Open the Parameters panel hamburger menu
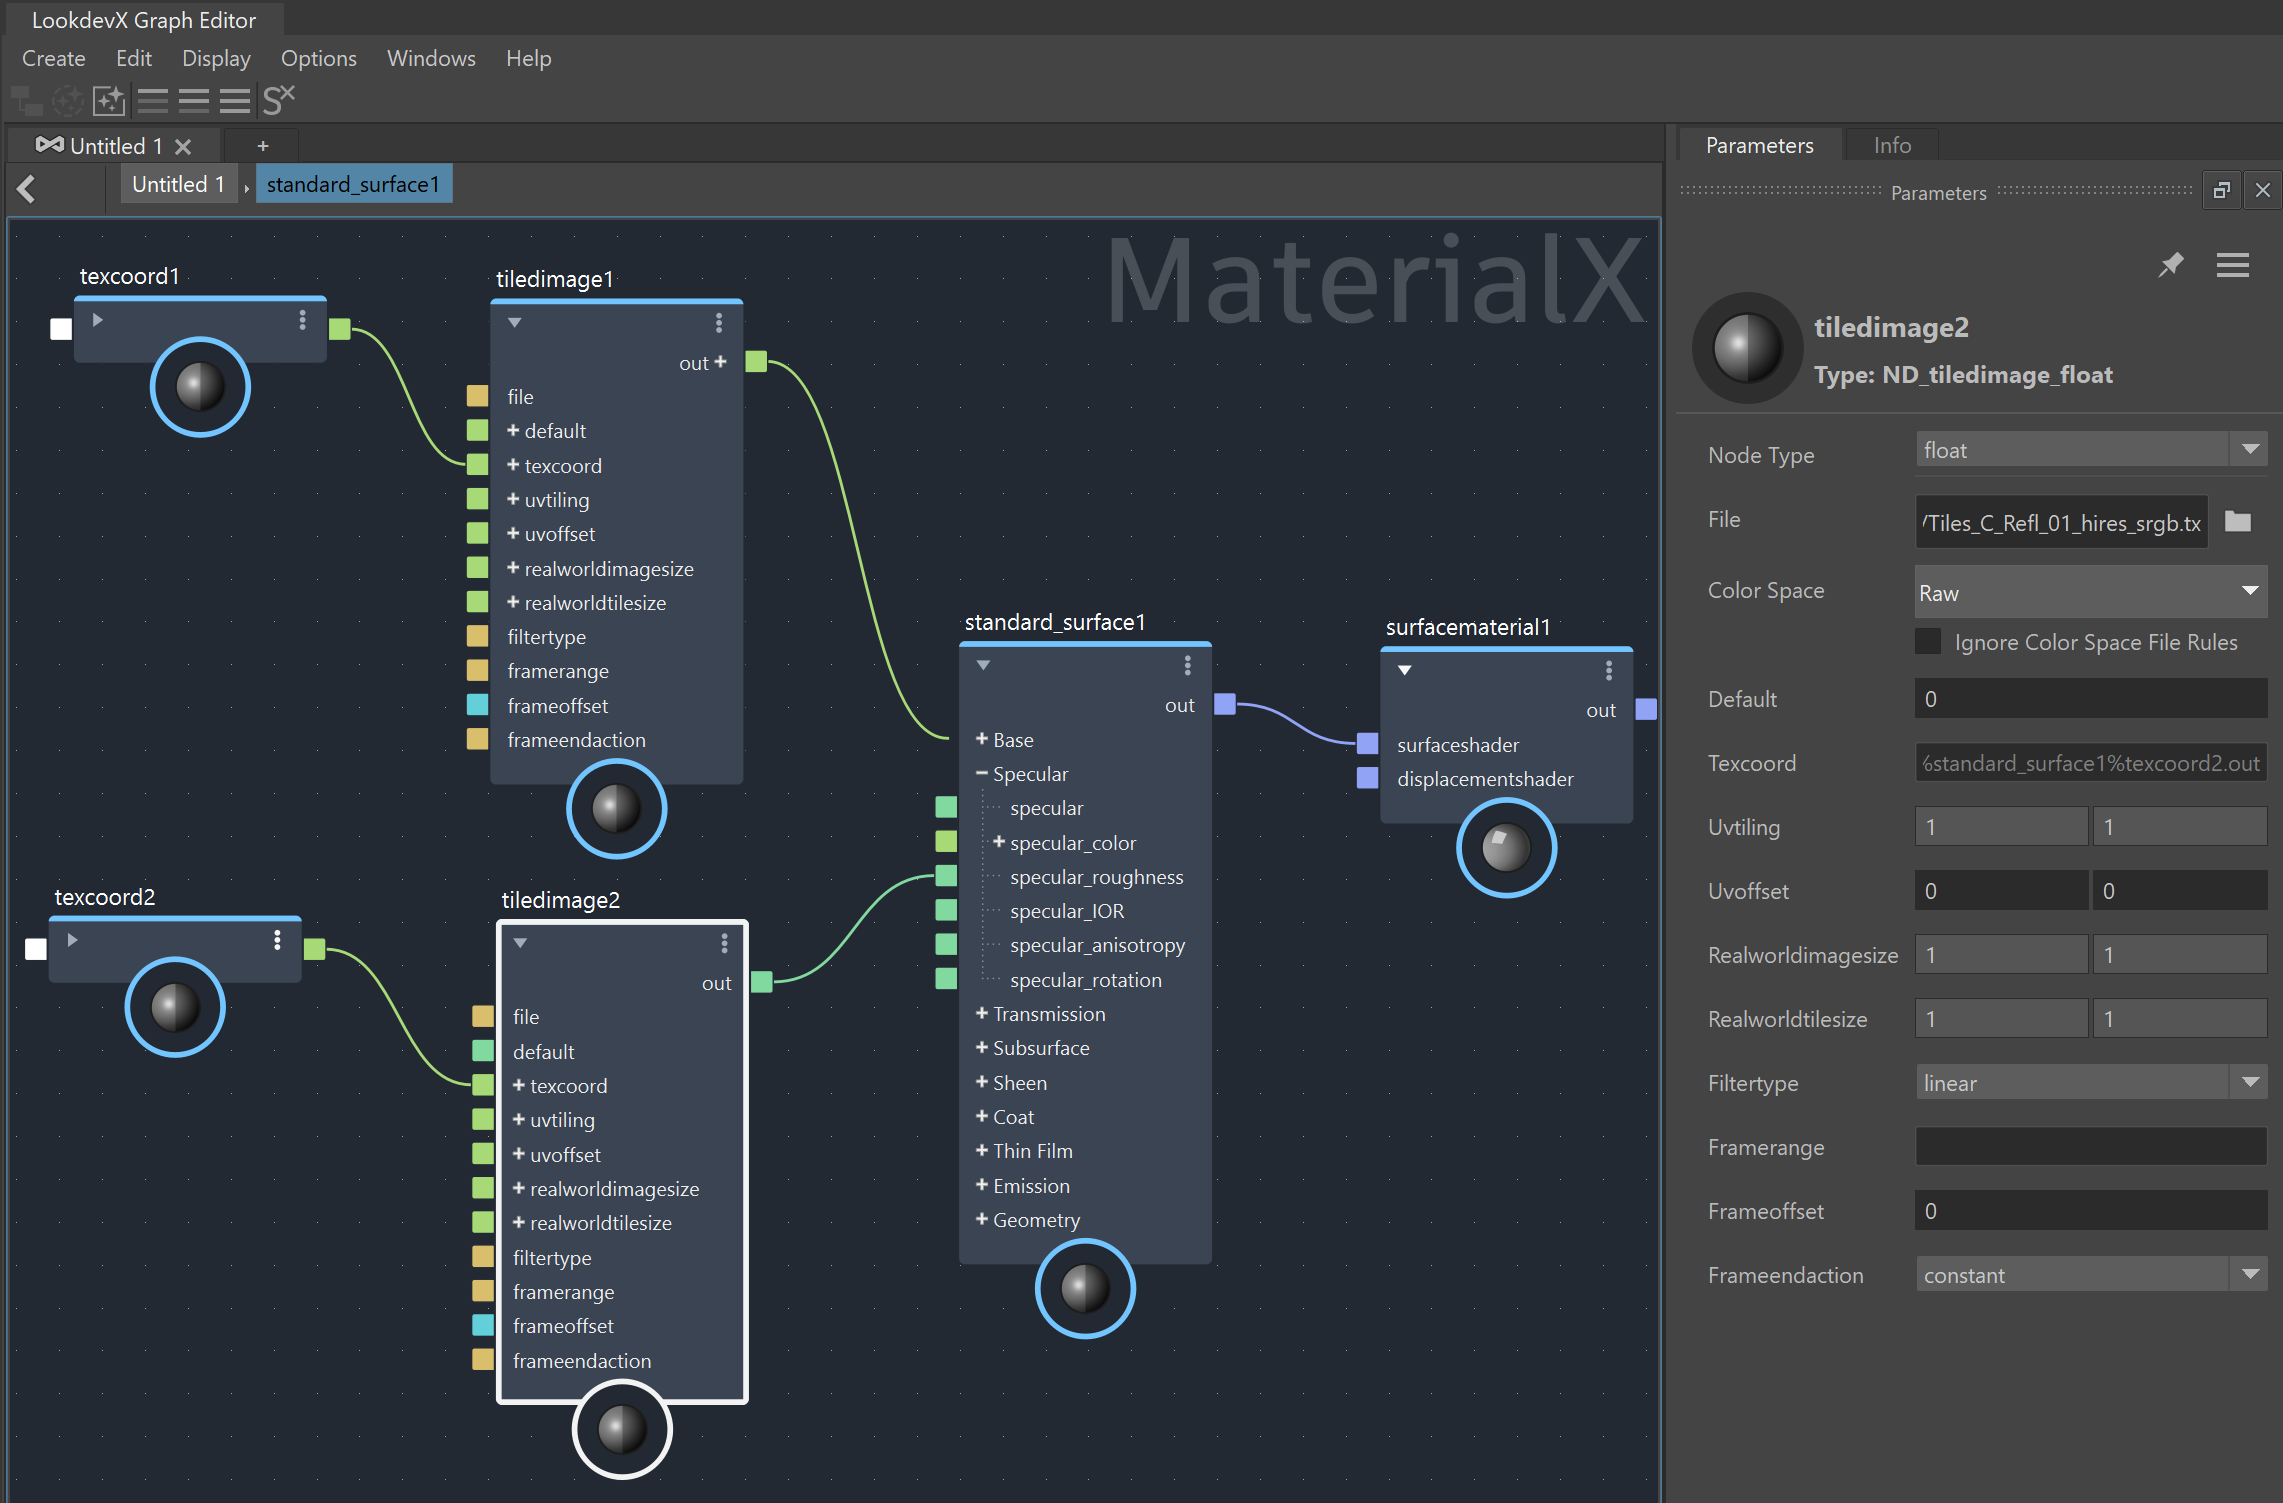 (x=2233, y=265)
